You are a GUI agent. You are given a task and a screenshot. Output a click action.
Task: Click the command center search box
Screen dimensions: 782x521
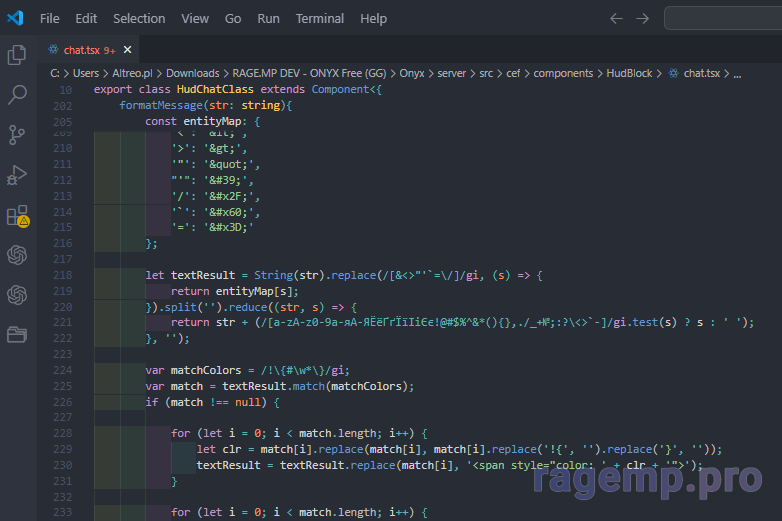[x=722, y=18]
